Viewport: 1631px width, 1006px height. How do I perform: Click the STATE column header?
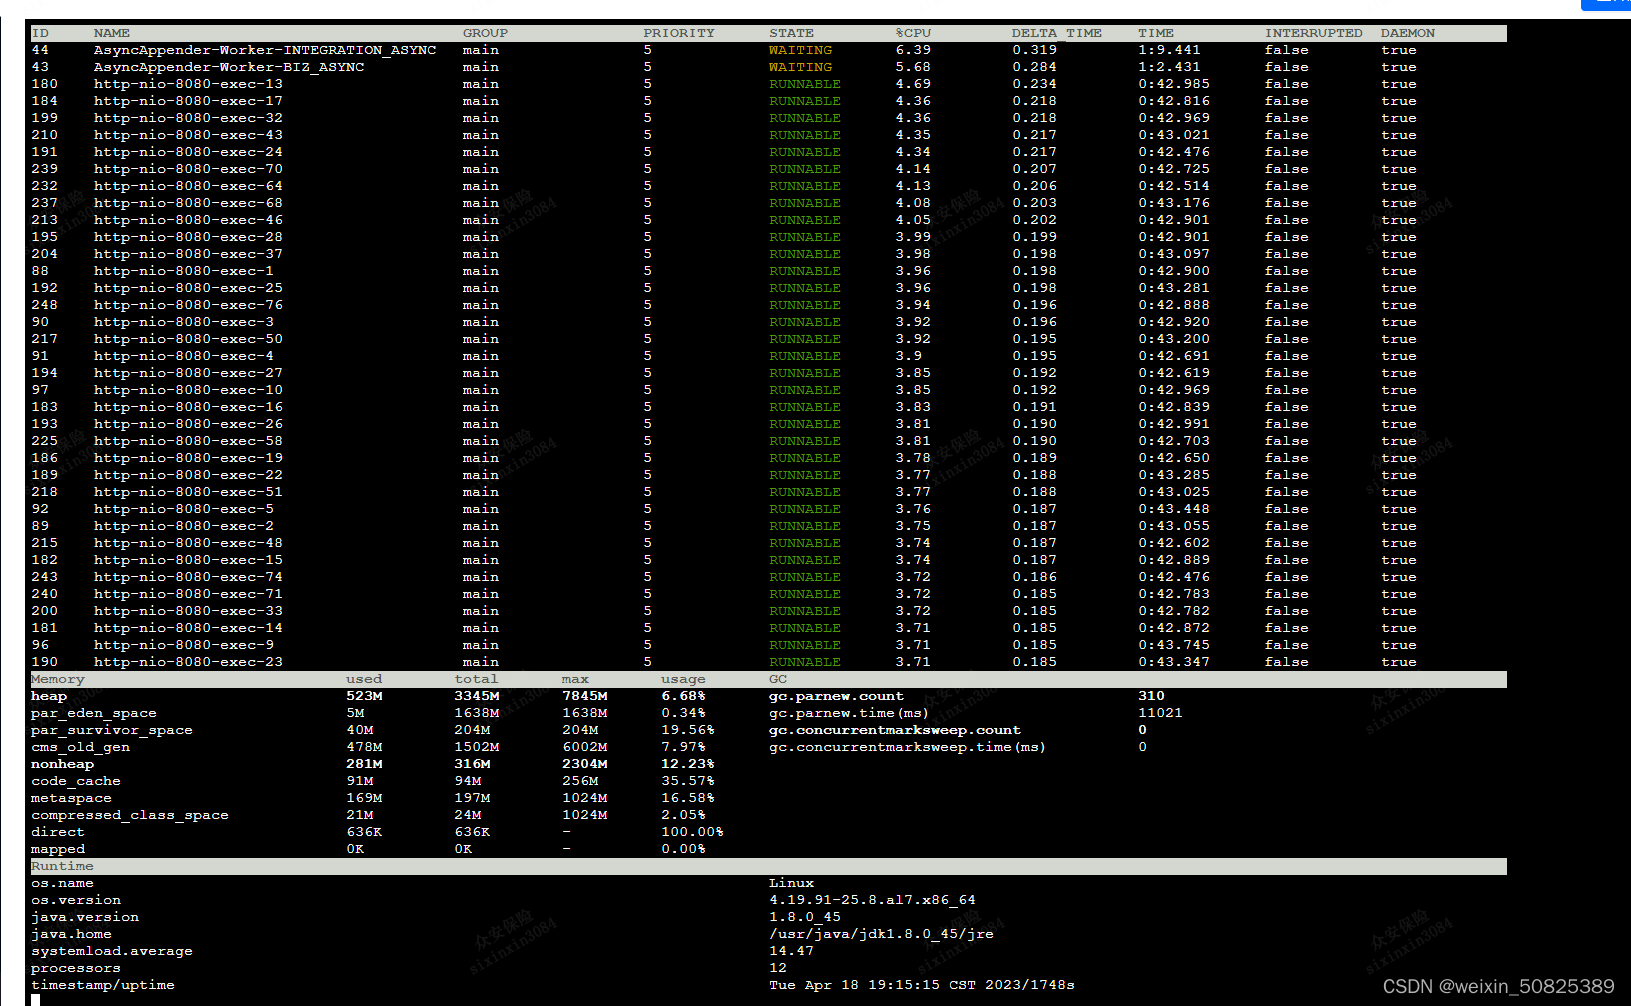point(791,33)
